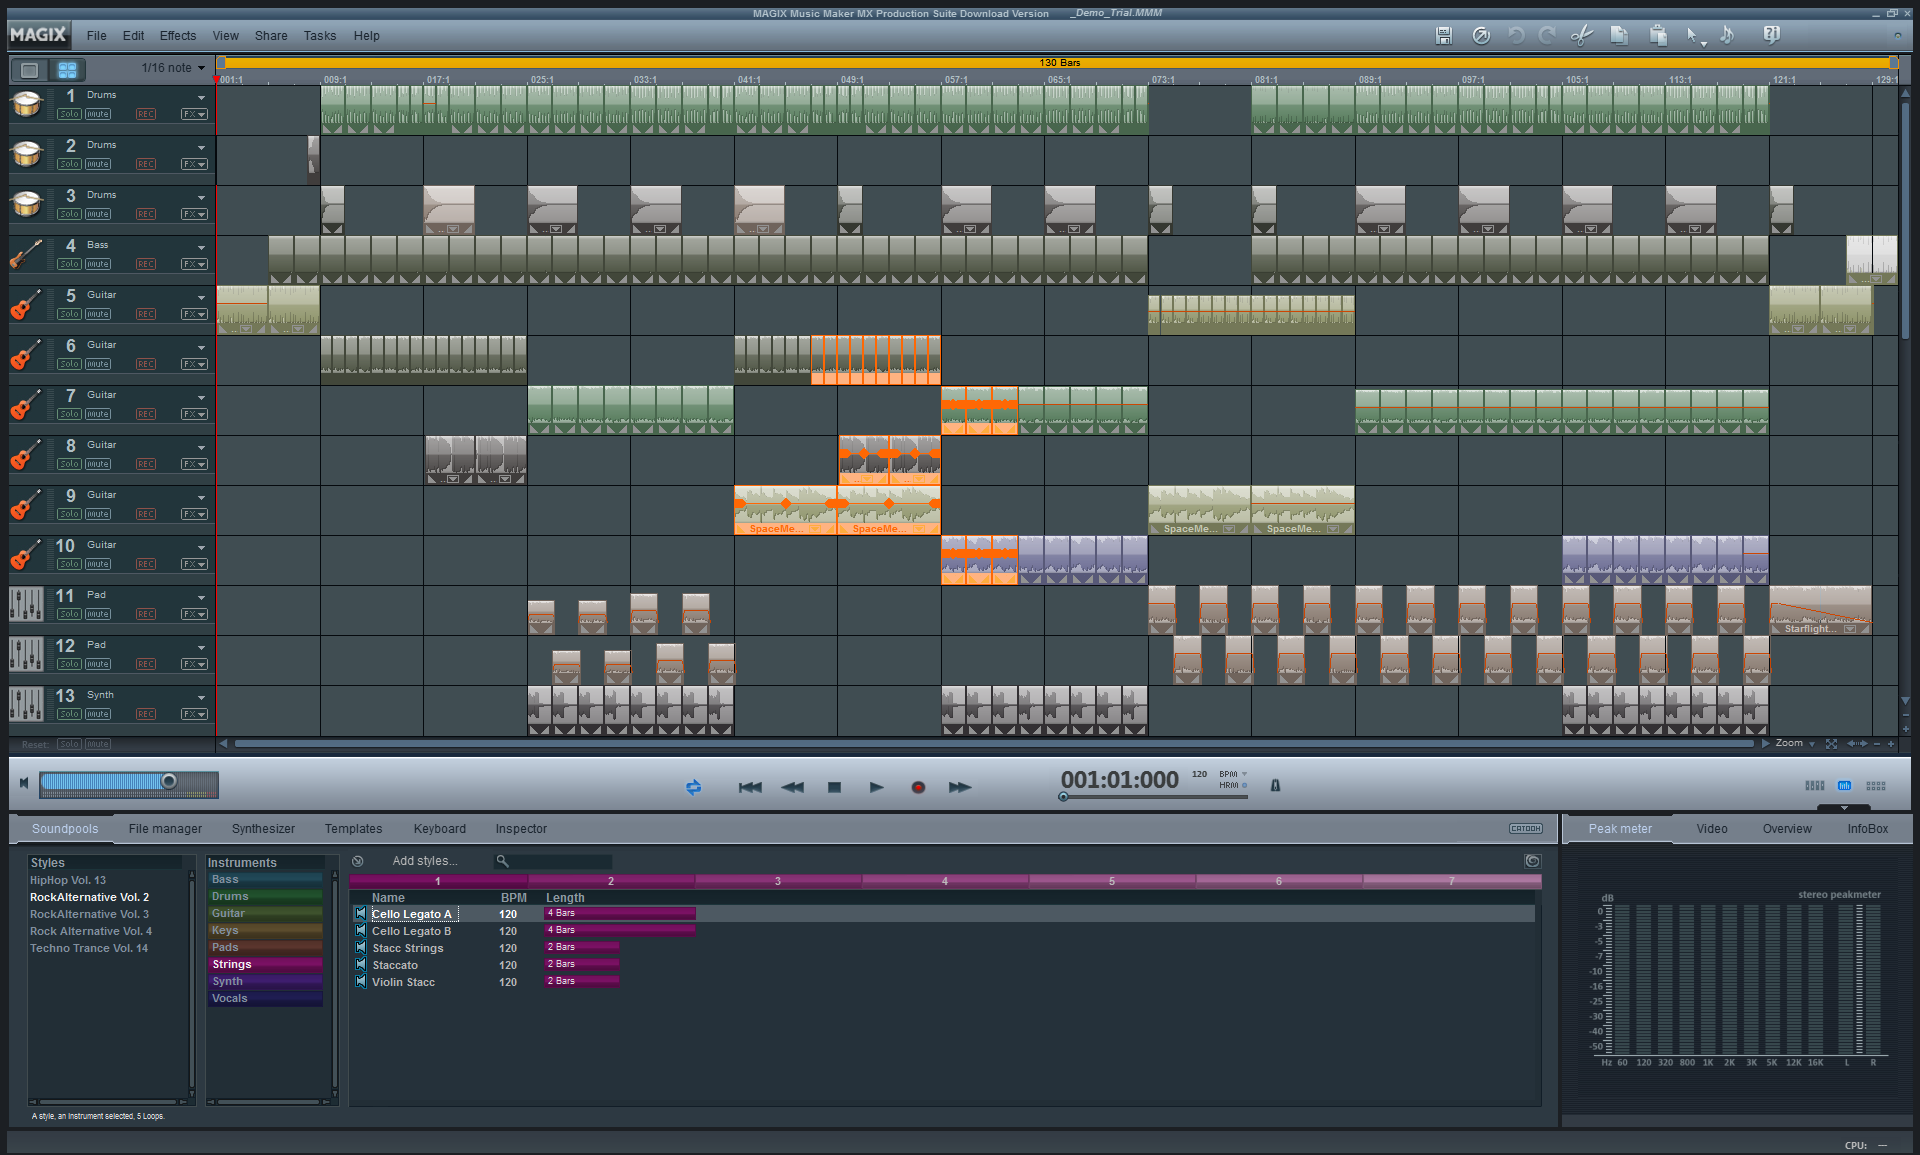Expand track 4 Bass menu arrow

click(x=201, y=248)
